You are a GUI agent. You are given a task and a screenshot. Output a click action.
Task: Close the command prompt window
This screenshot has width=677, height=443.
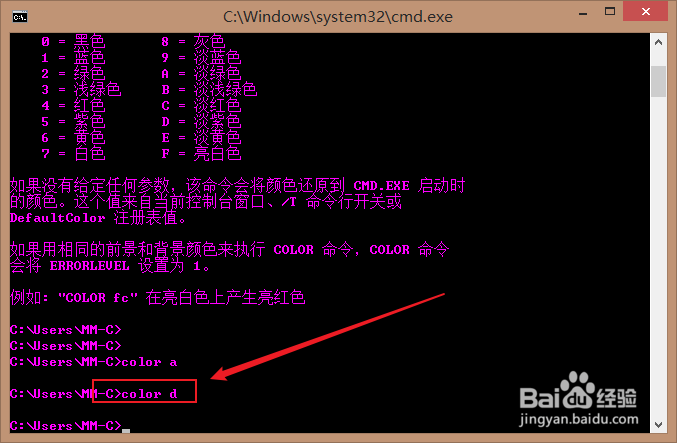(645, 12)
